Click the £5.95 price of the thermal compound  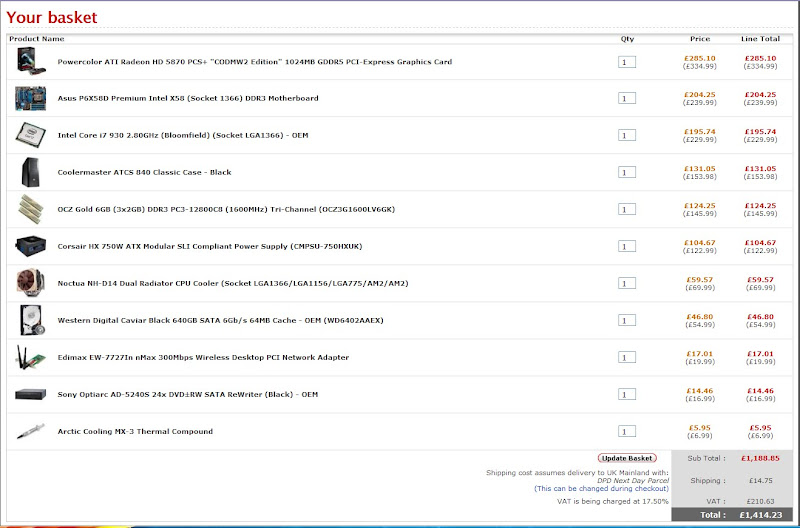[700, 428]
